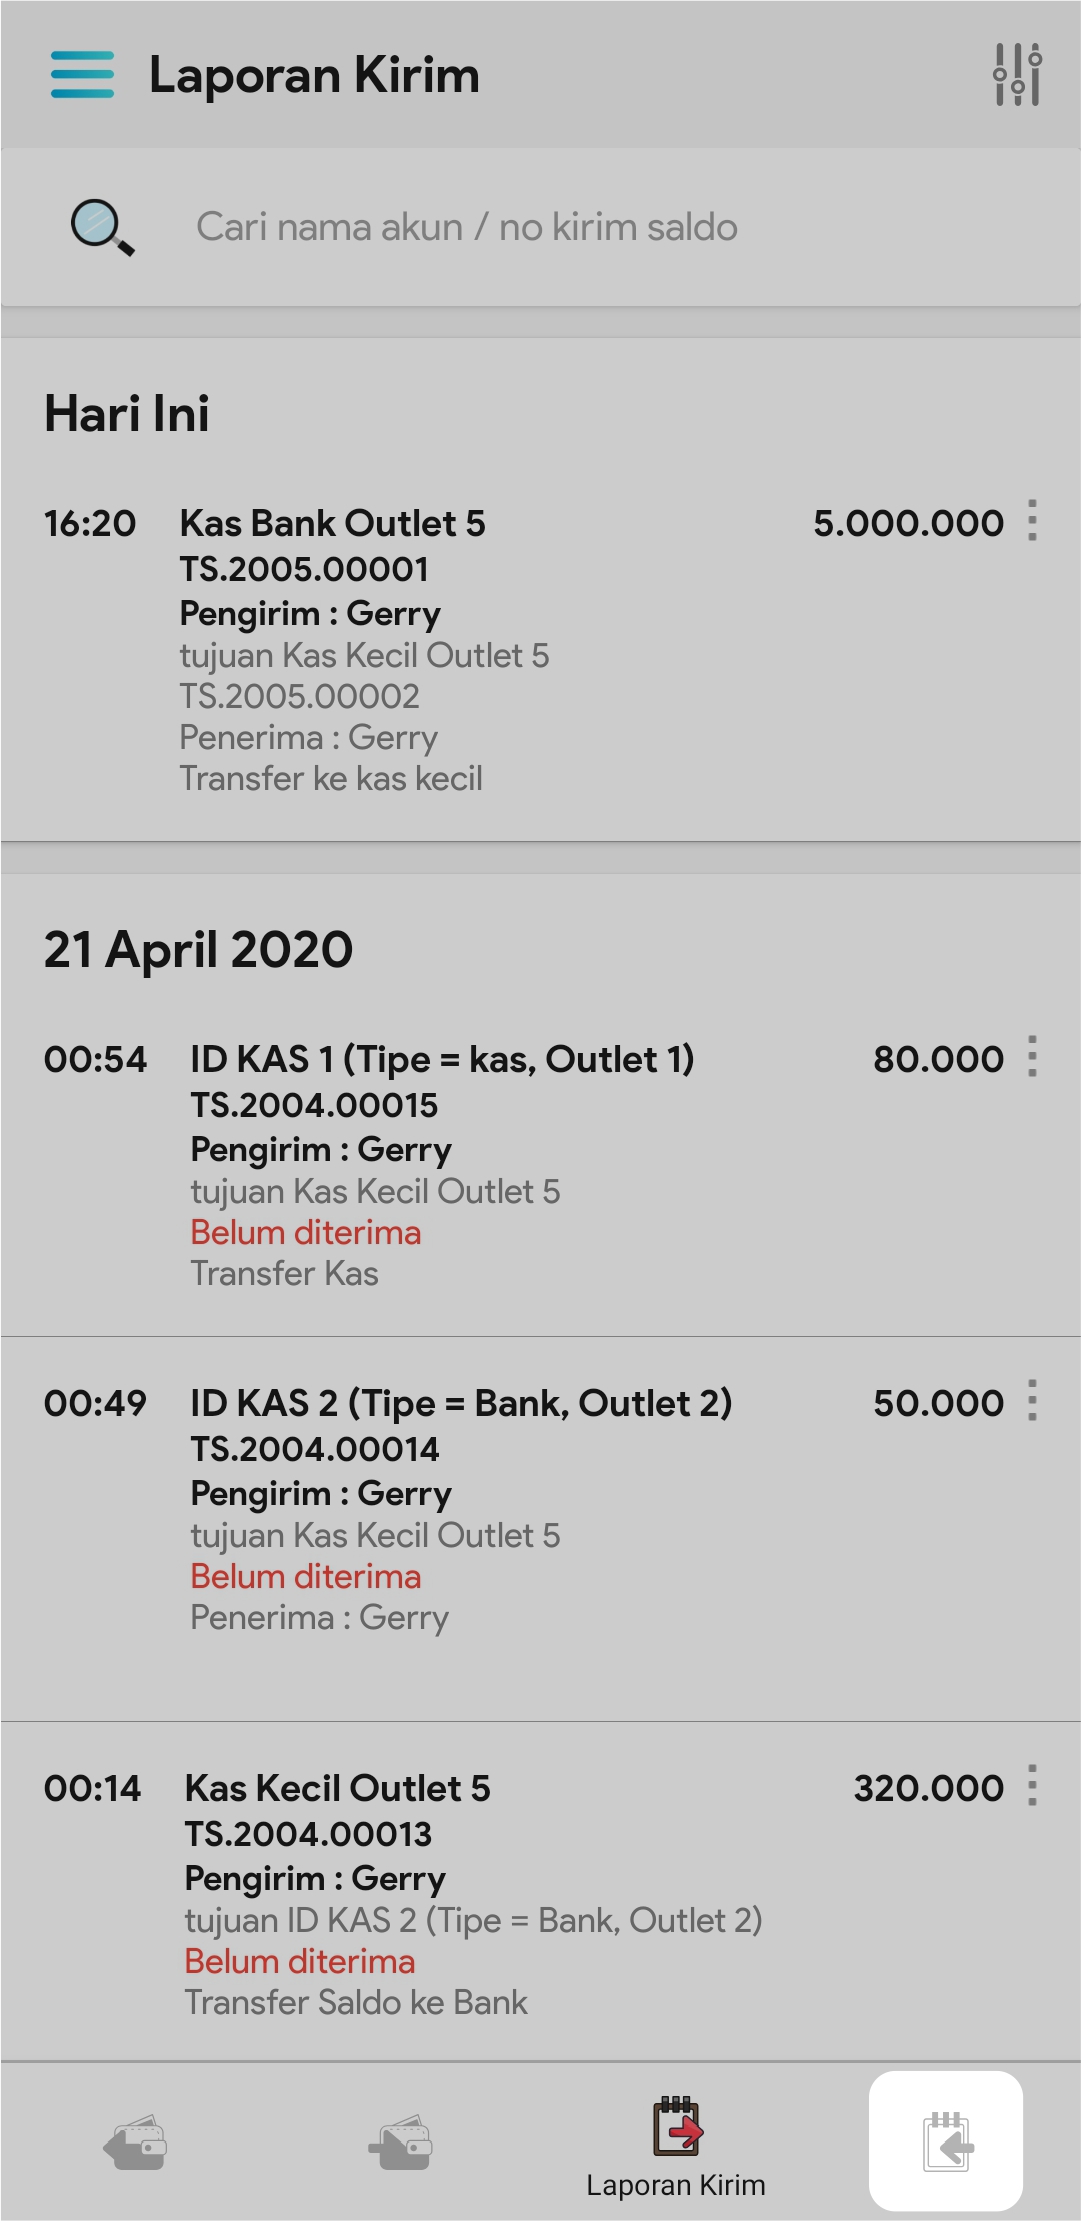Open the second wallet tab in bottom bar
This screenshot has height=2221, width=1081.
pyautogui.click(x=401, y=2142)
